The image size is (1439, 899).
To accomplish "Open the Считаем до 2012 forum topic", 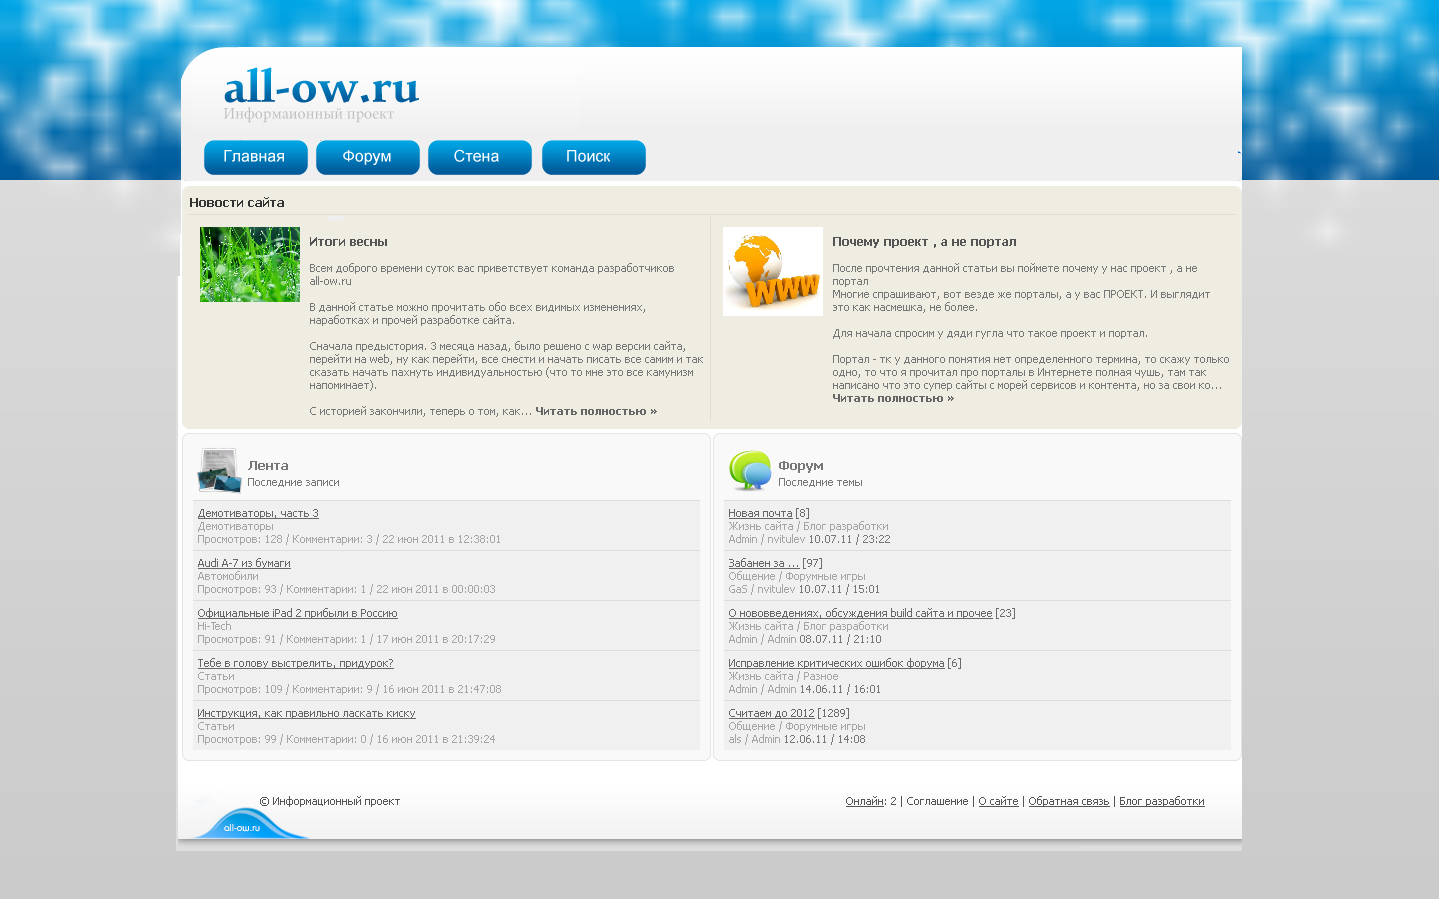I will [x=771, y=713].
